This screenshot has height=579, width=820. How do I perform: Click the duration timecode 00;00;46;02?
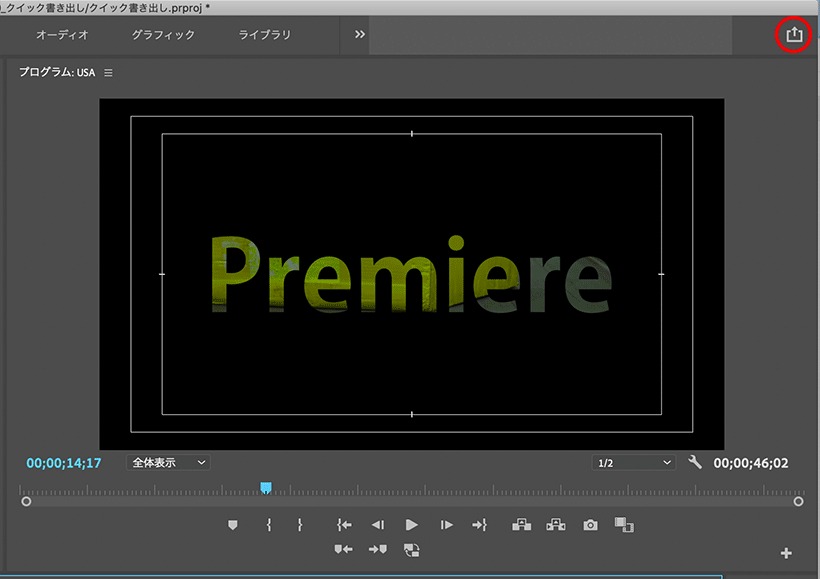tap(751, 463)
